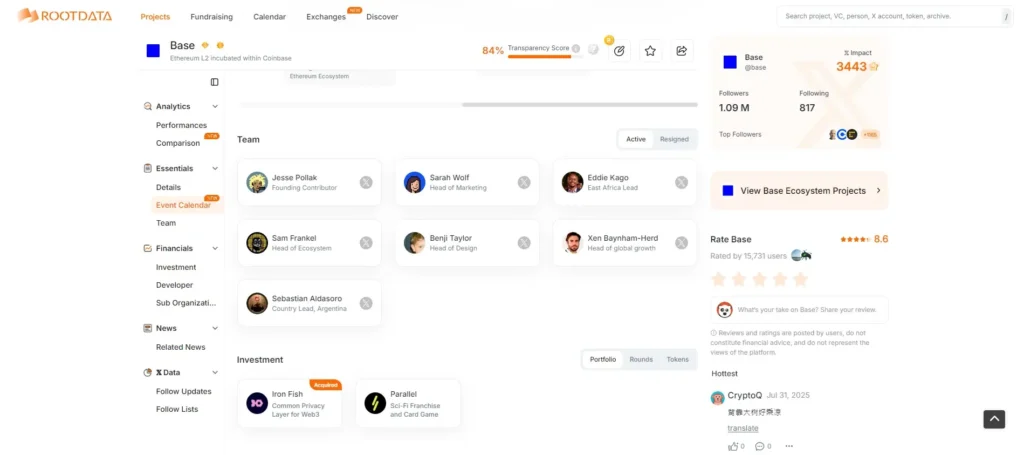Open Xen Baynham-Herd's X profile icon
Viewport: 1024px width, 455px height.
pyautogui.click(x=681, y=243)
